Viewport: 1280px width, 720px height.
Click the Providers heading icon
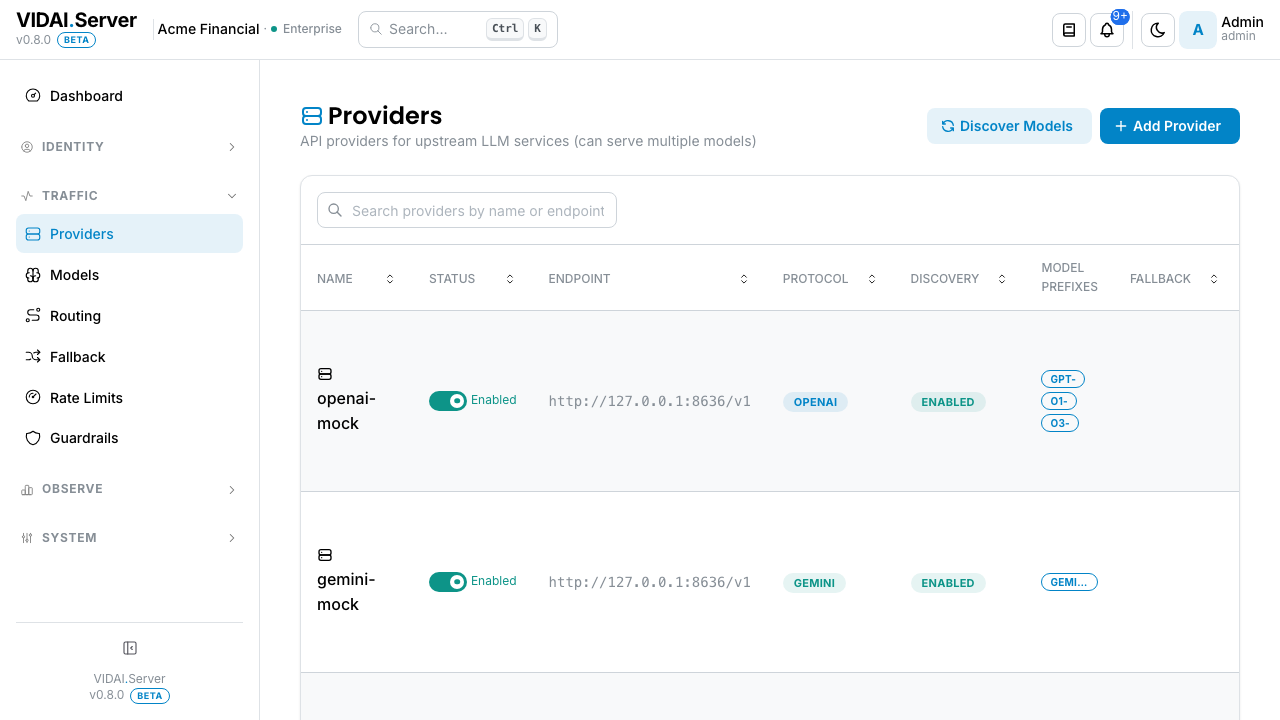pyautogui.click(x=312, y=116)
